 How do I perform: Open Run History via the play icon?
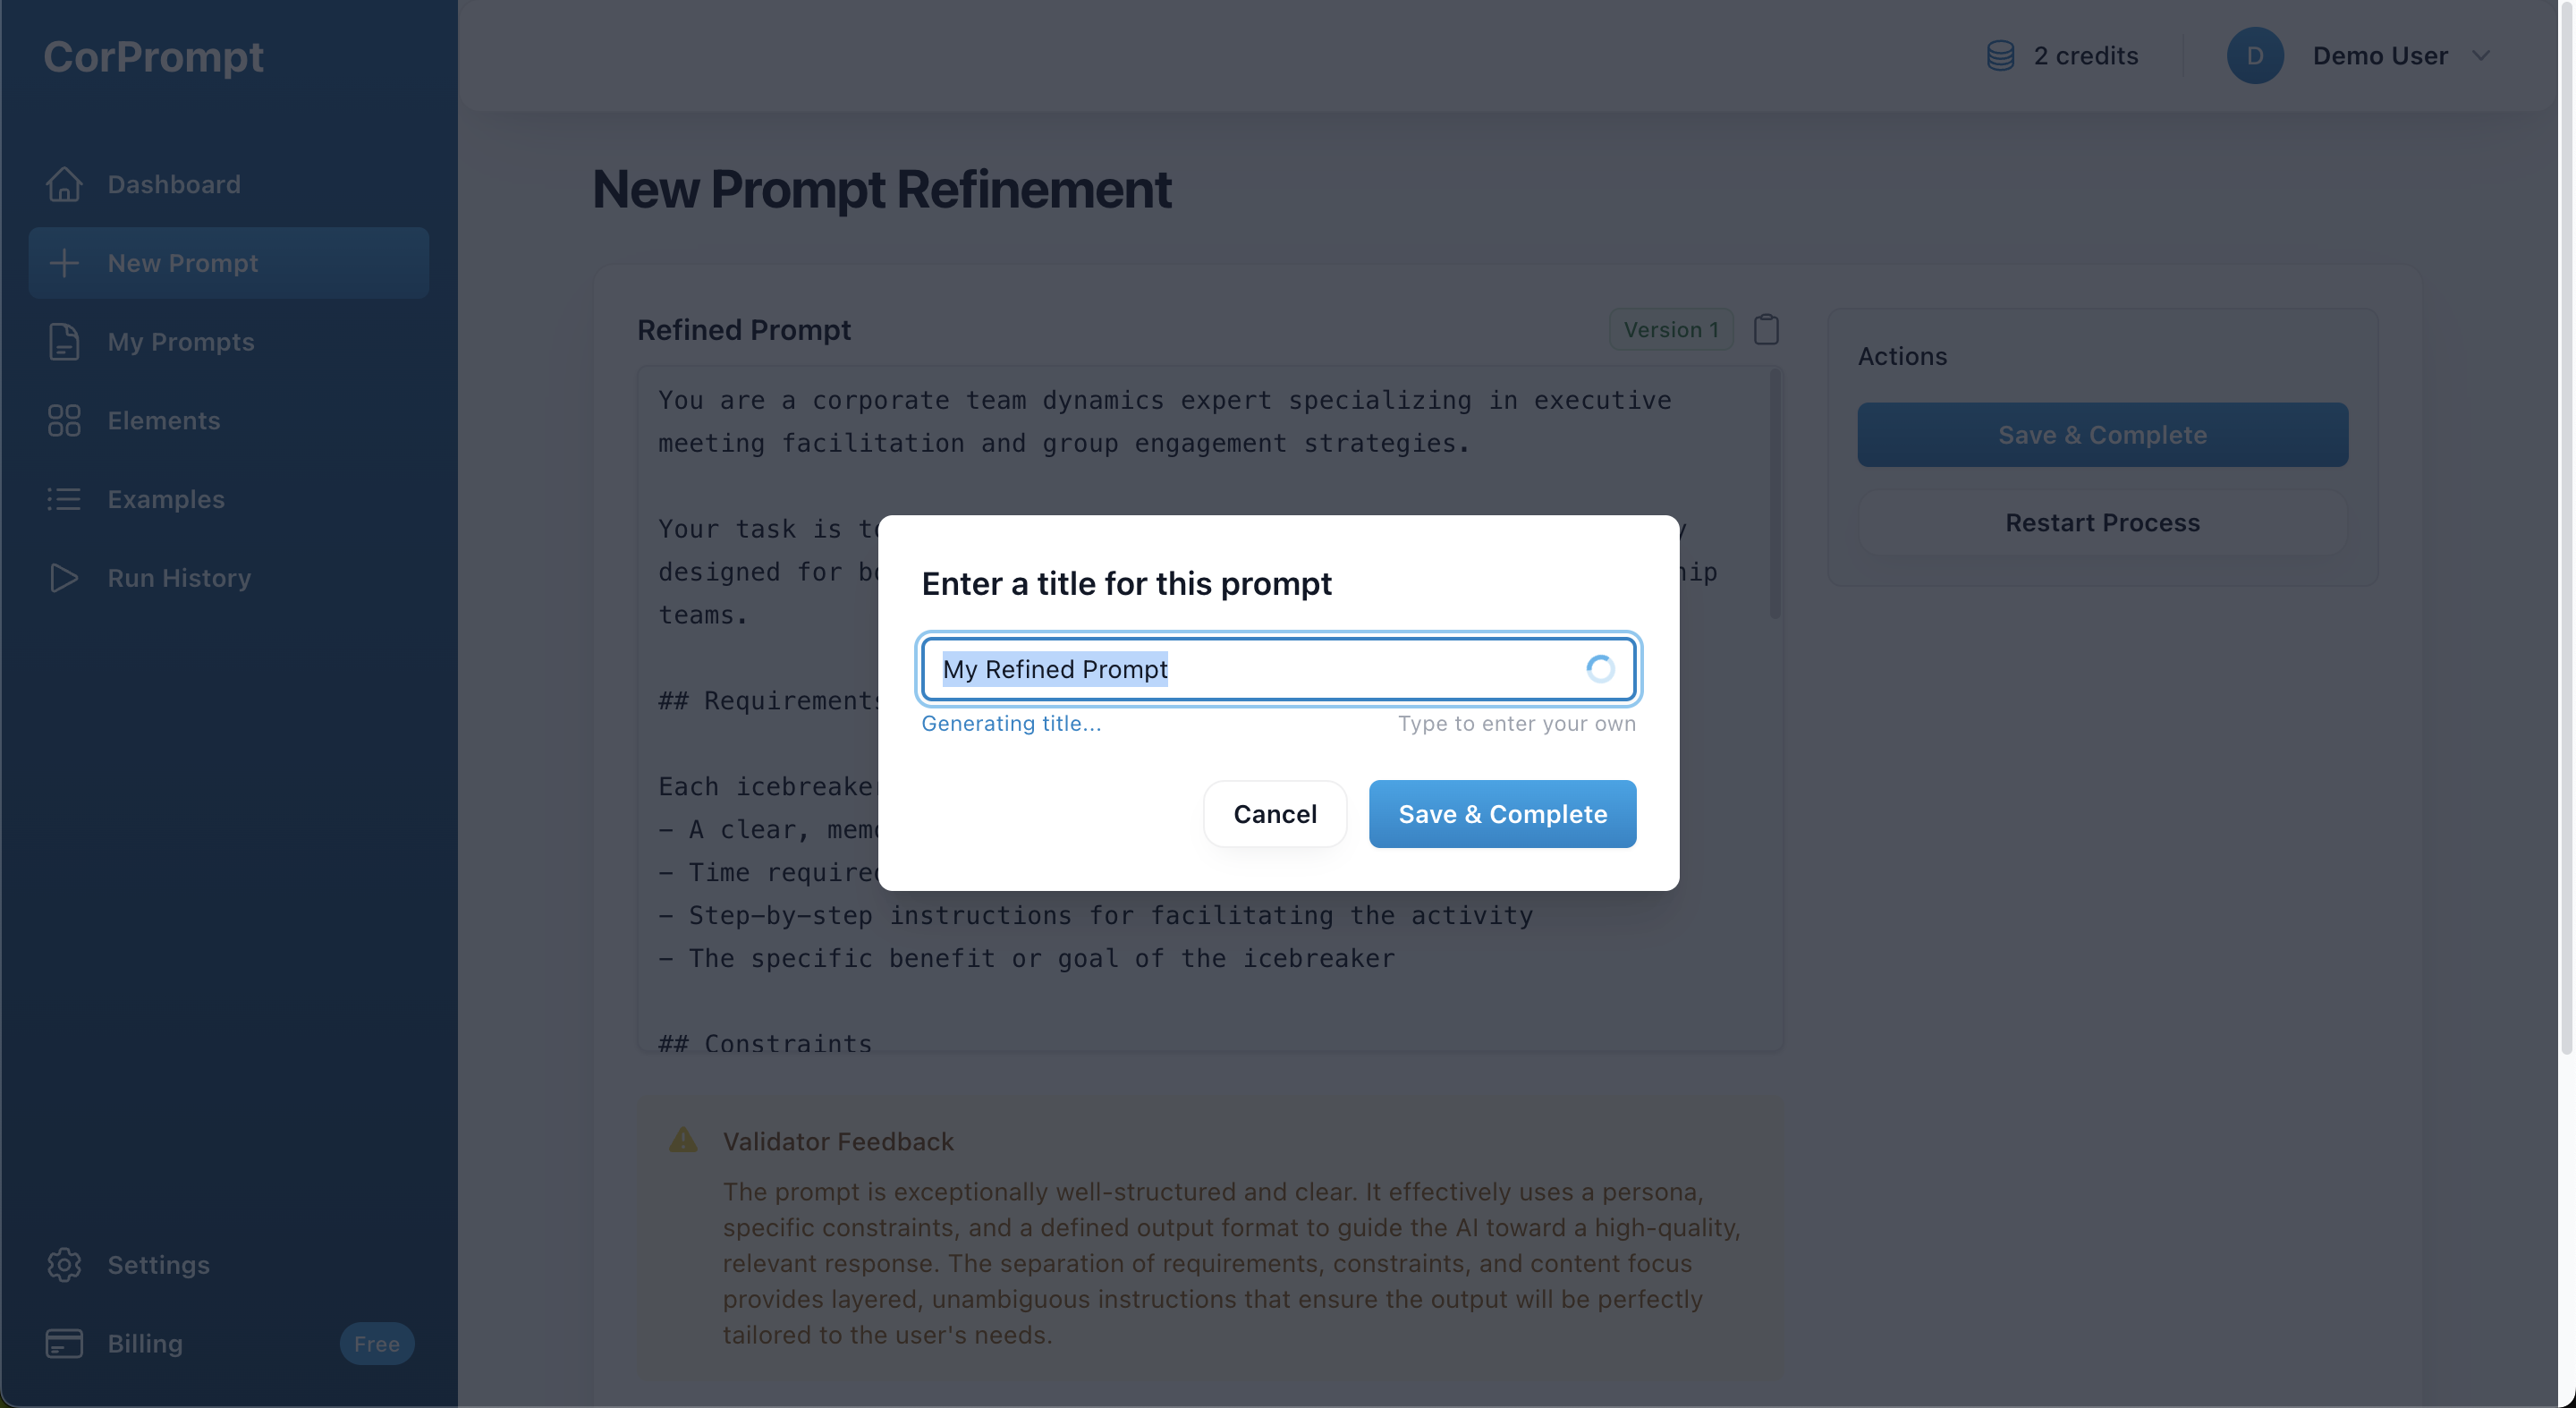[x=64, y=578]
